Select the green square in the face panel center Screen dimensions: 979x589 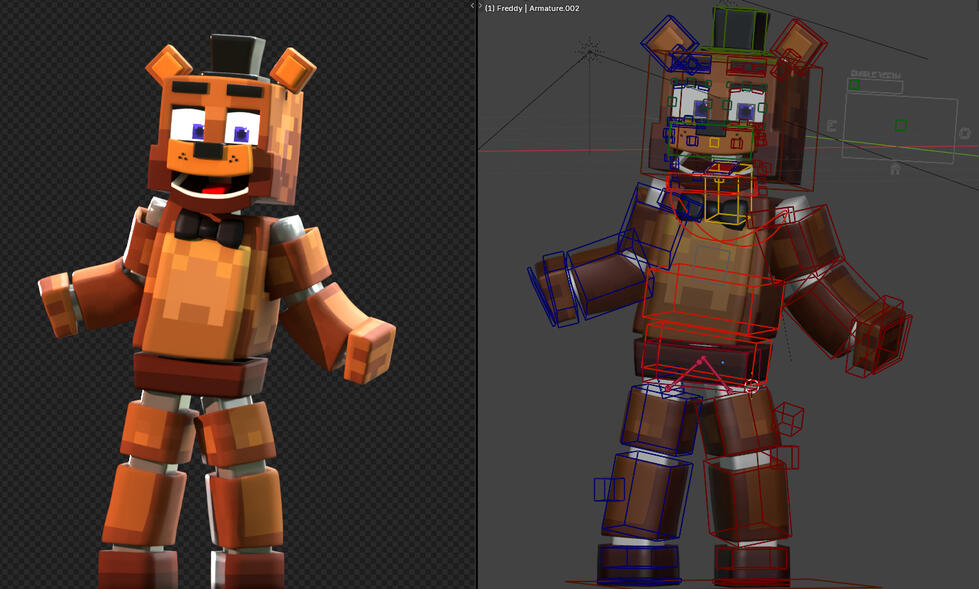click(900, 126)
